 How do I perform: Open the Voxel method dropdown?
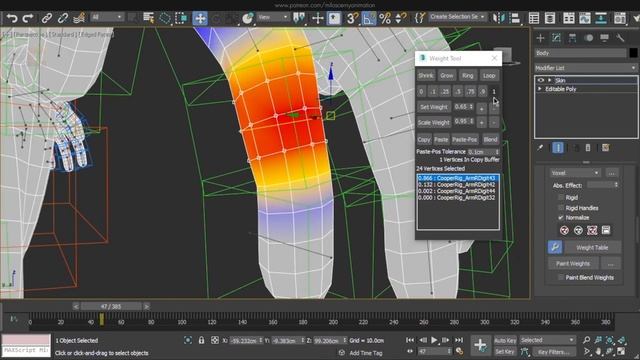[x=575, y=173]
